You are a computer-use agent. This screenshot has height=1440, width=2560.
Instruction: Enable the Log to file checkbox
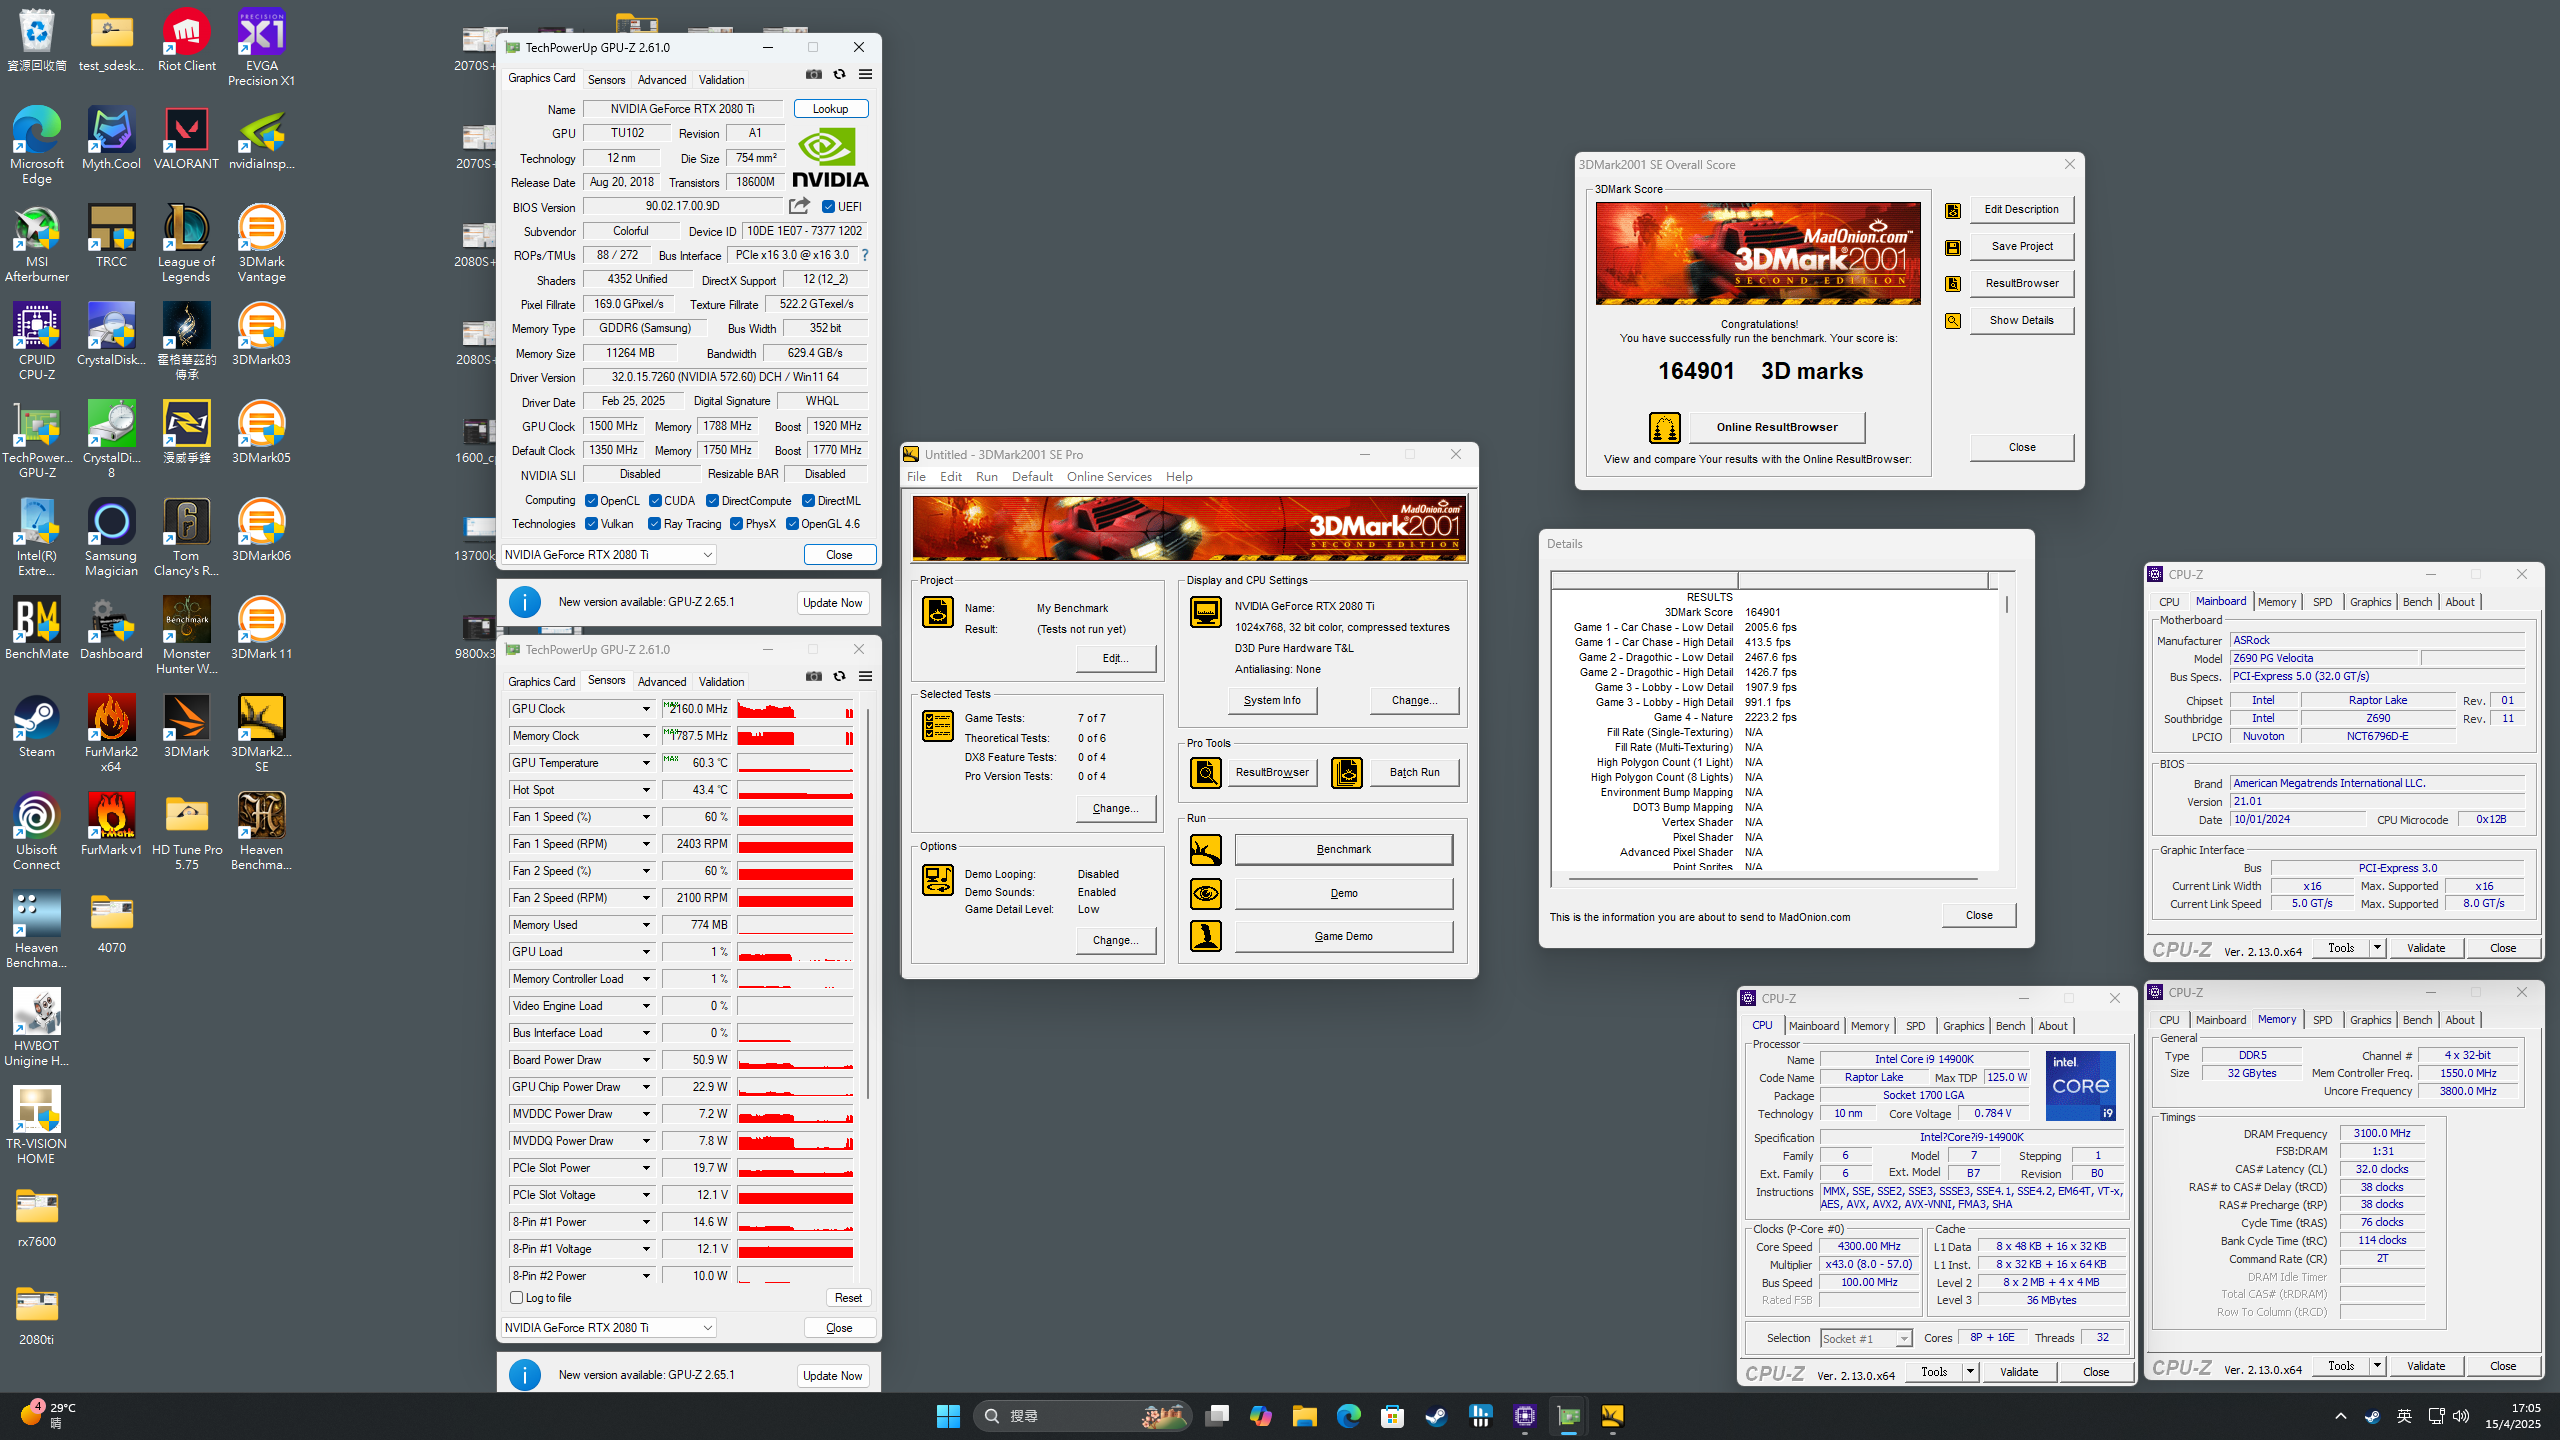(517, 1298)
